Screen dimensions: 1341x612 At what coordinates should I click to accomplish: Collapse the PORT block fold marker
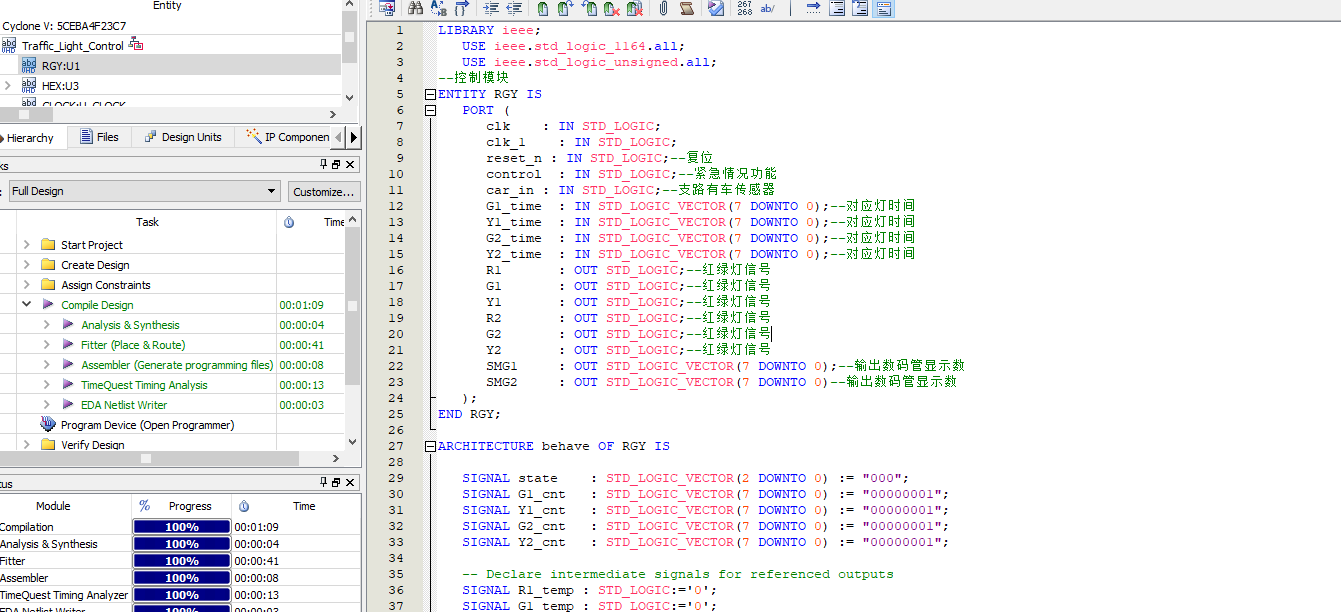[430, 110]
